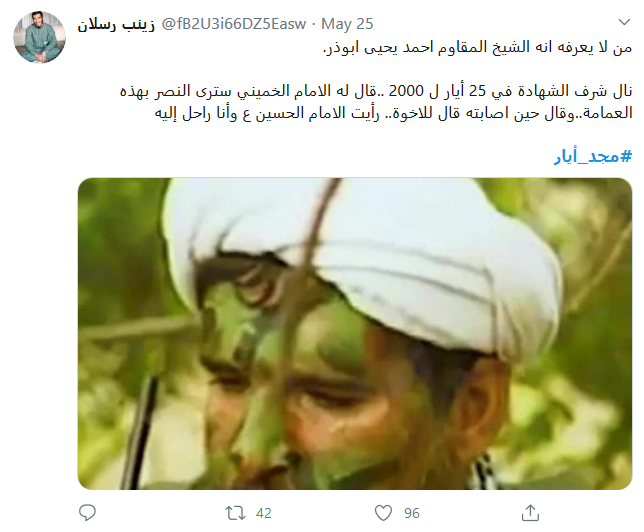Click the last text line starting with العمامة

[393, 113]
